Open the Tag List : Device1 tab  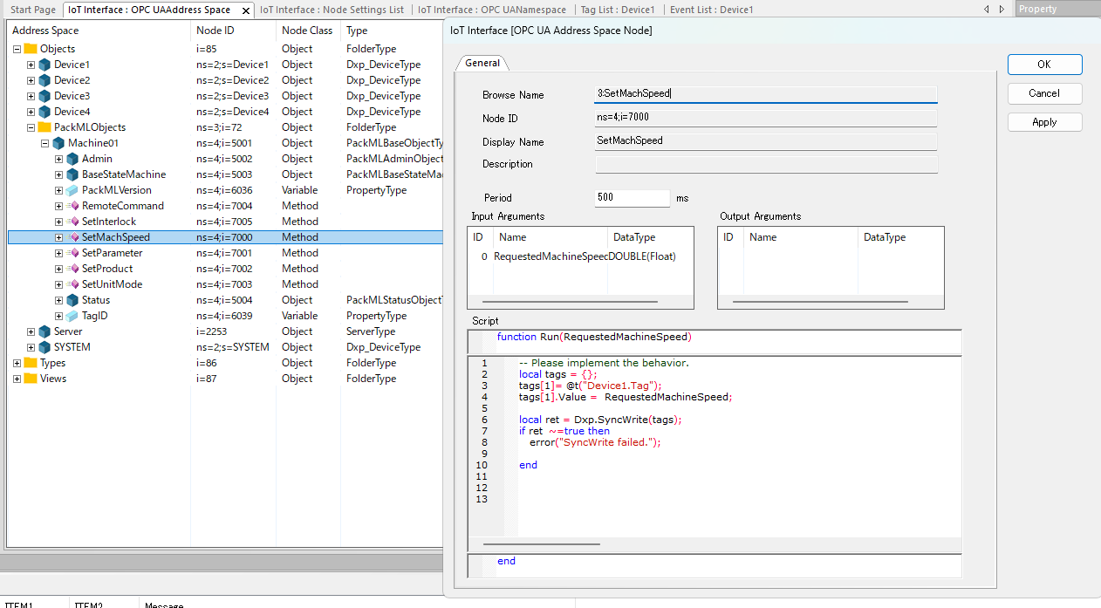(618, 10)
